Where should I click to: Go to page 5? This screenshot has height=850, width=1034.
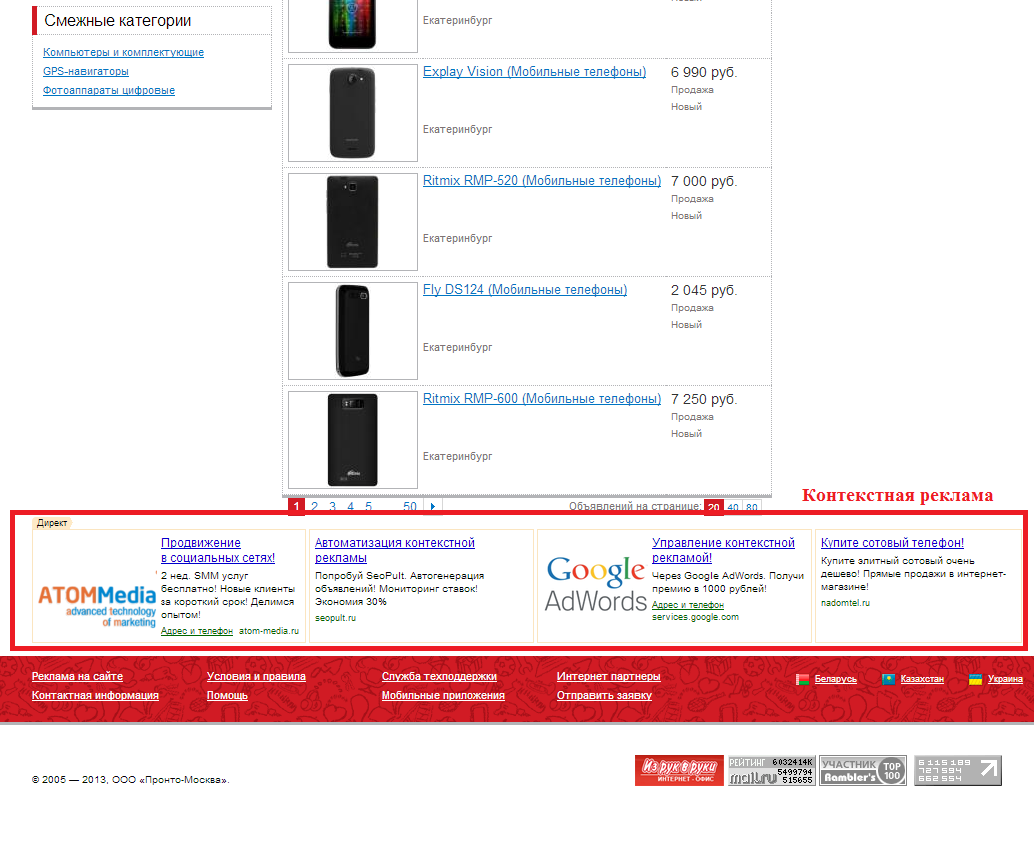[x=369, y=506]
